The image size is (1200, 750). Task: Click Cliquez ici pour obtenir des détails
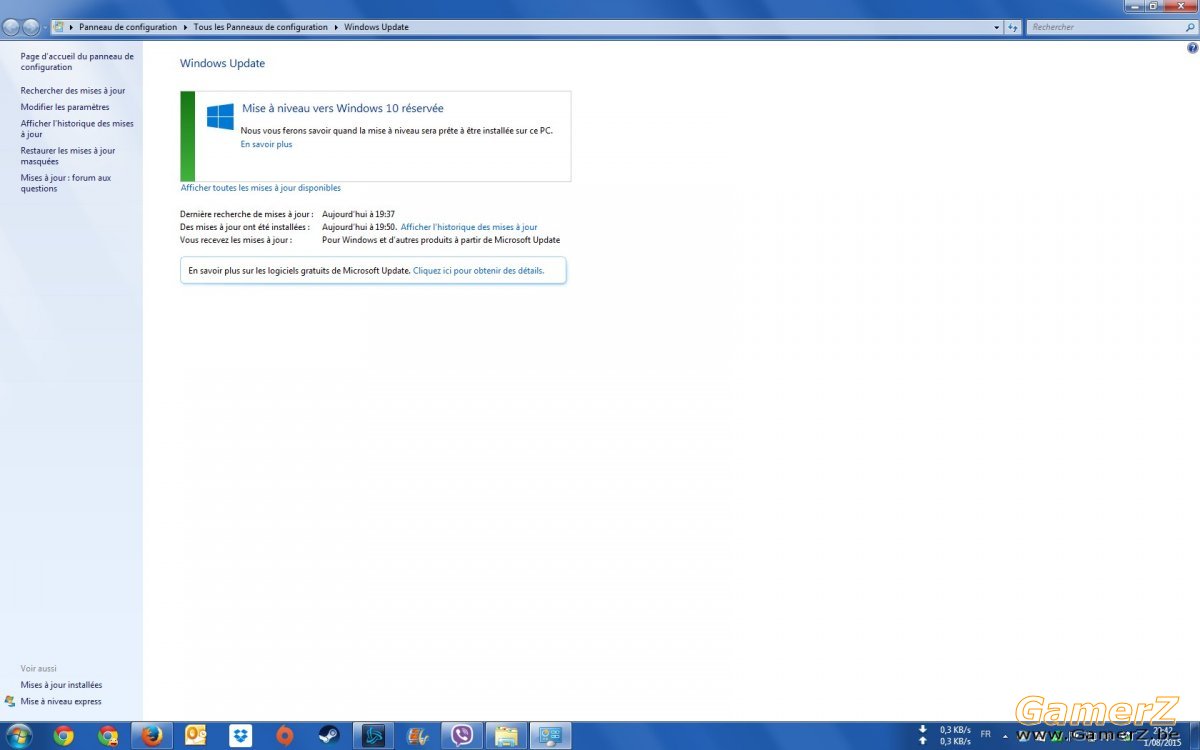pos(479,270)
